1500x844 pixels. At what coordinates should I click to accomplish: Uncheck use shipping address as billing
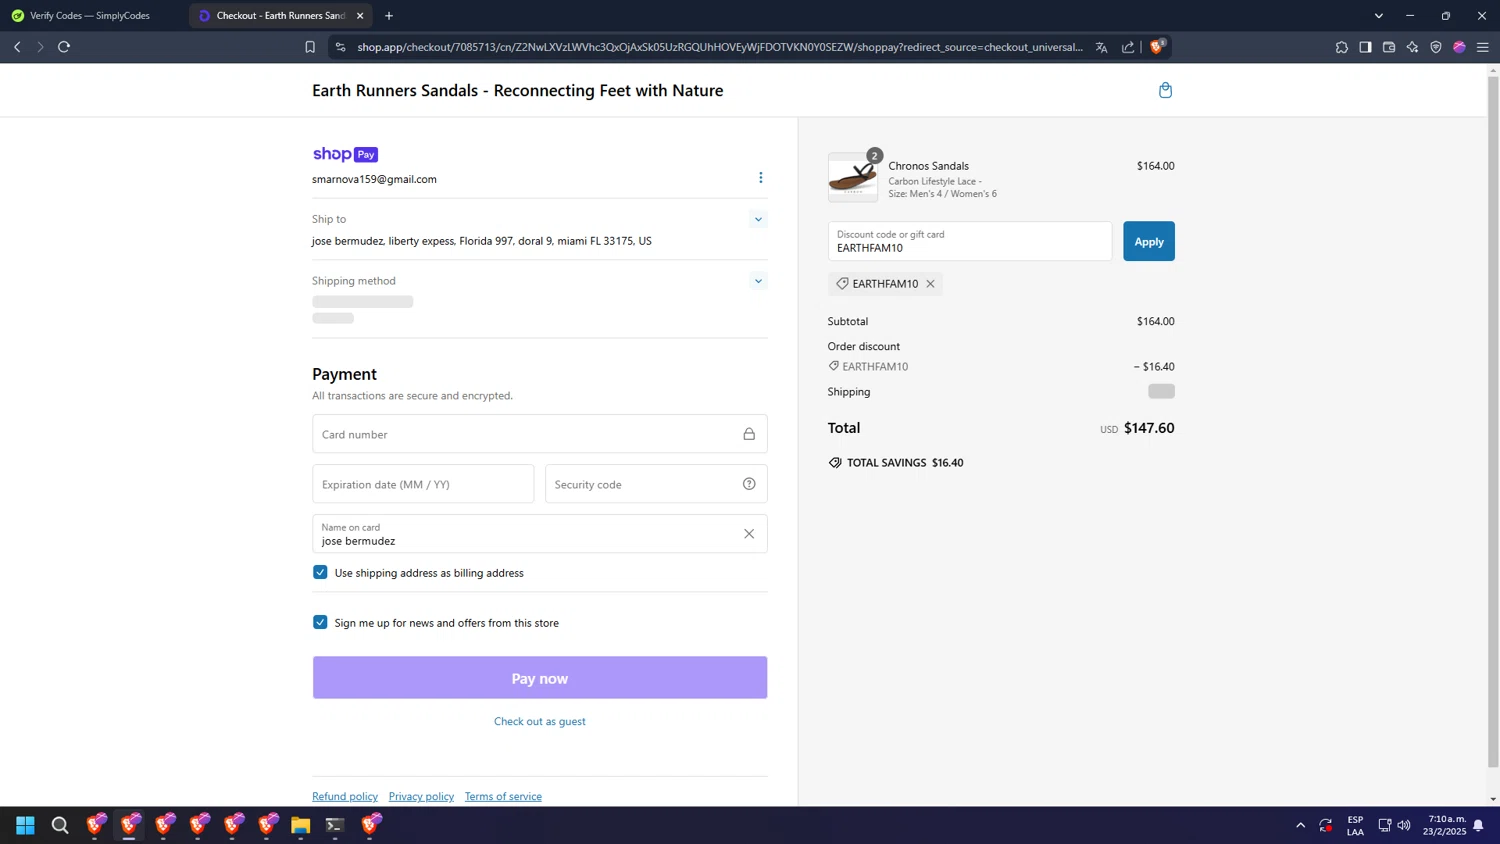pos(320,572)
